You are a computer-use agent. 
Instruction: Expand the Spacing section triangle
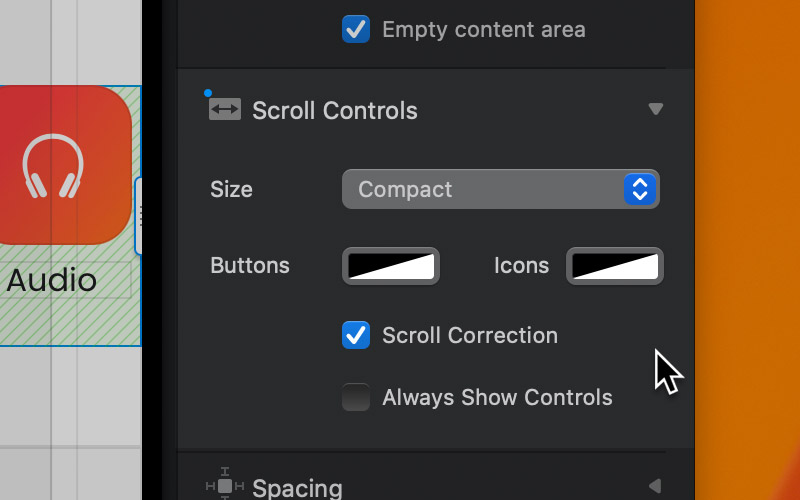point(655,485)
